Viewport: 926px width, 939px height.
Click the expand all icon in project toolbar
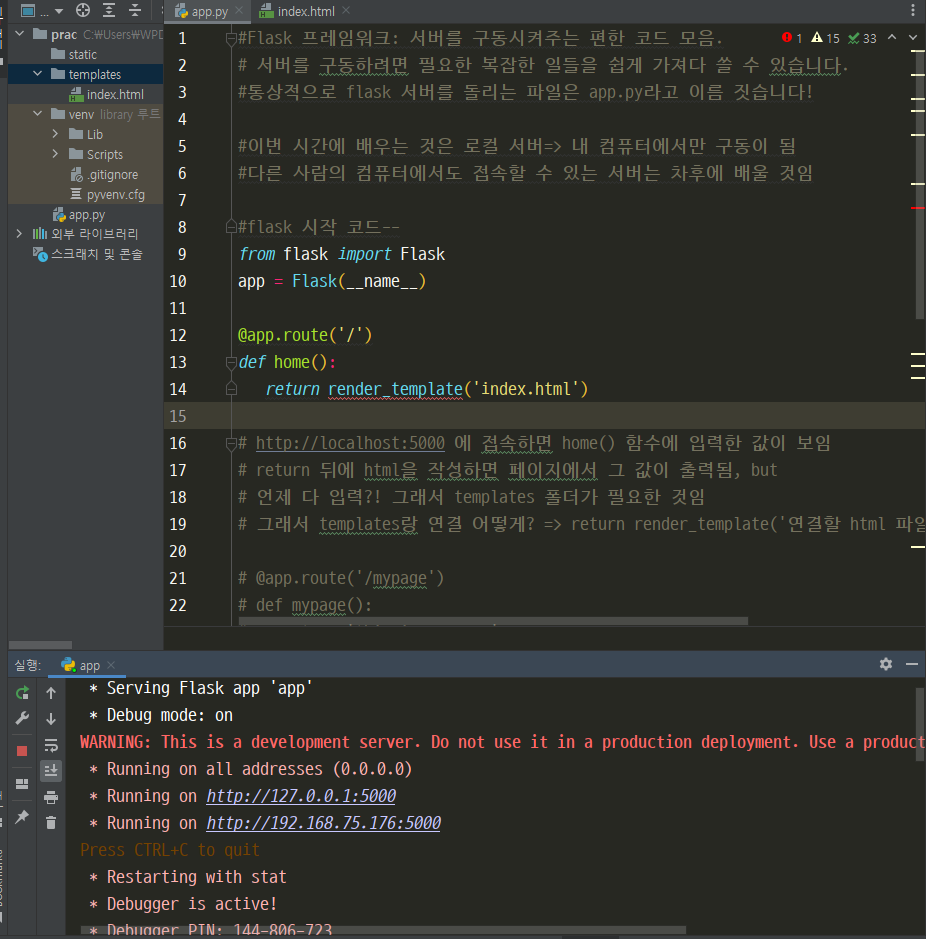tap(109, 10)
